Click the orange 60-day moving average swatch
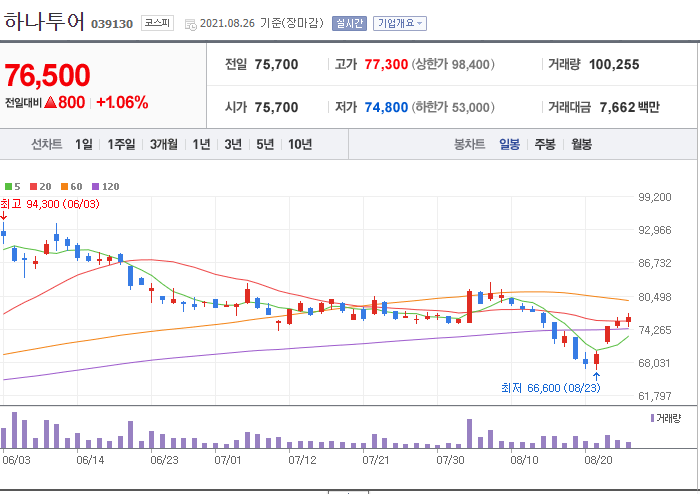The height and width of the screenshot is (494, 700). point(65,187)
